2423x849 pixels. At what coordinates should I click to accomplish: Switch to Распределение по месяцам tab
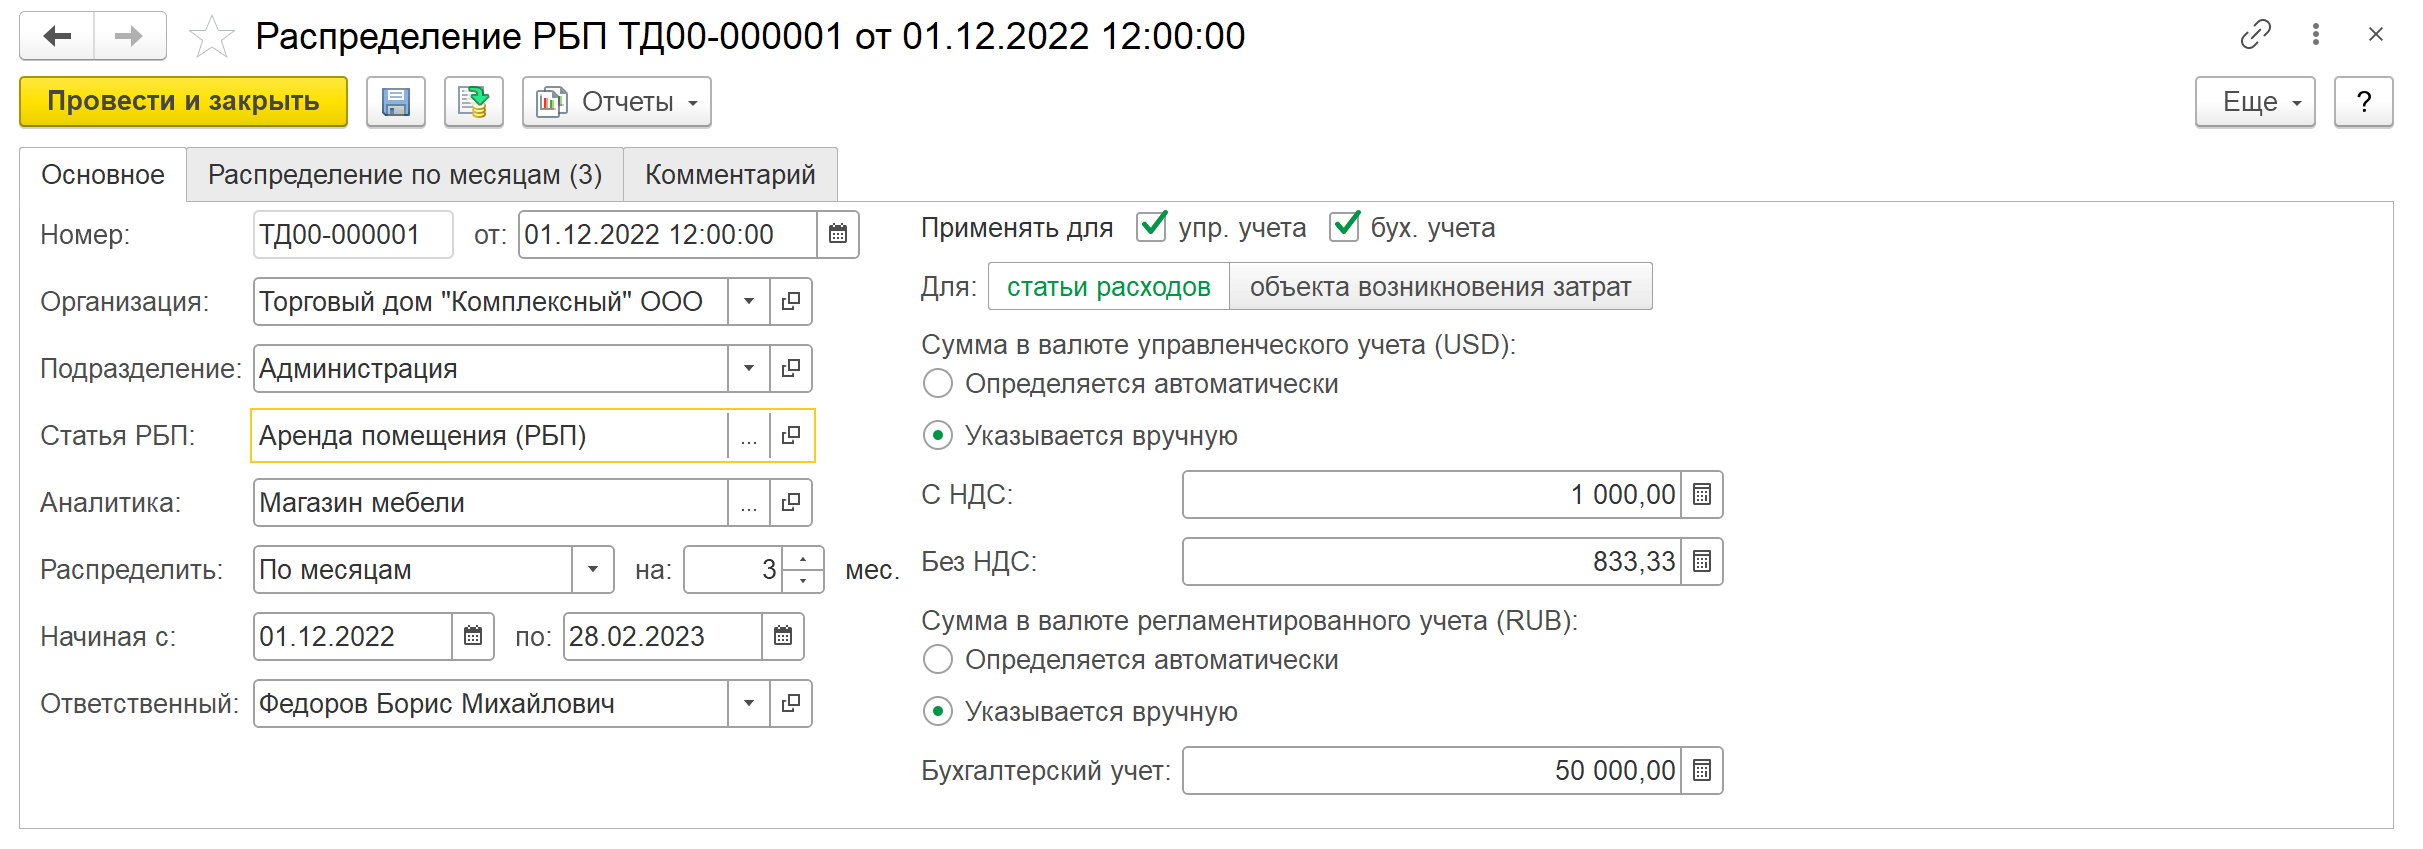pyautogui.click(x=404, y=175)
